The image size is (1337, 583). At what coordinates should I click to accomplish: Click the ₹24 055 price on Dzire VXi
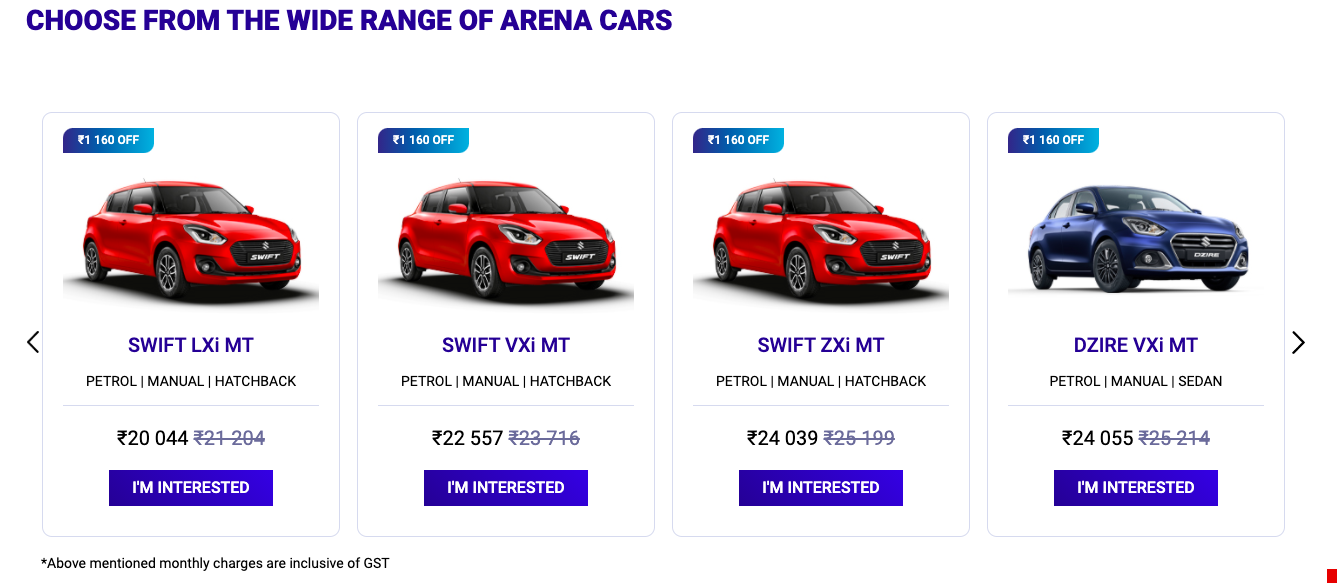coord(1098,438)
